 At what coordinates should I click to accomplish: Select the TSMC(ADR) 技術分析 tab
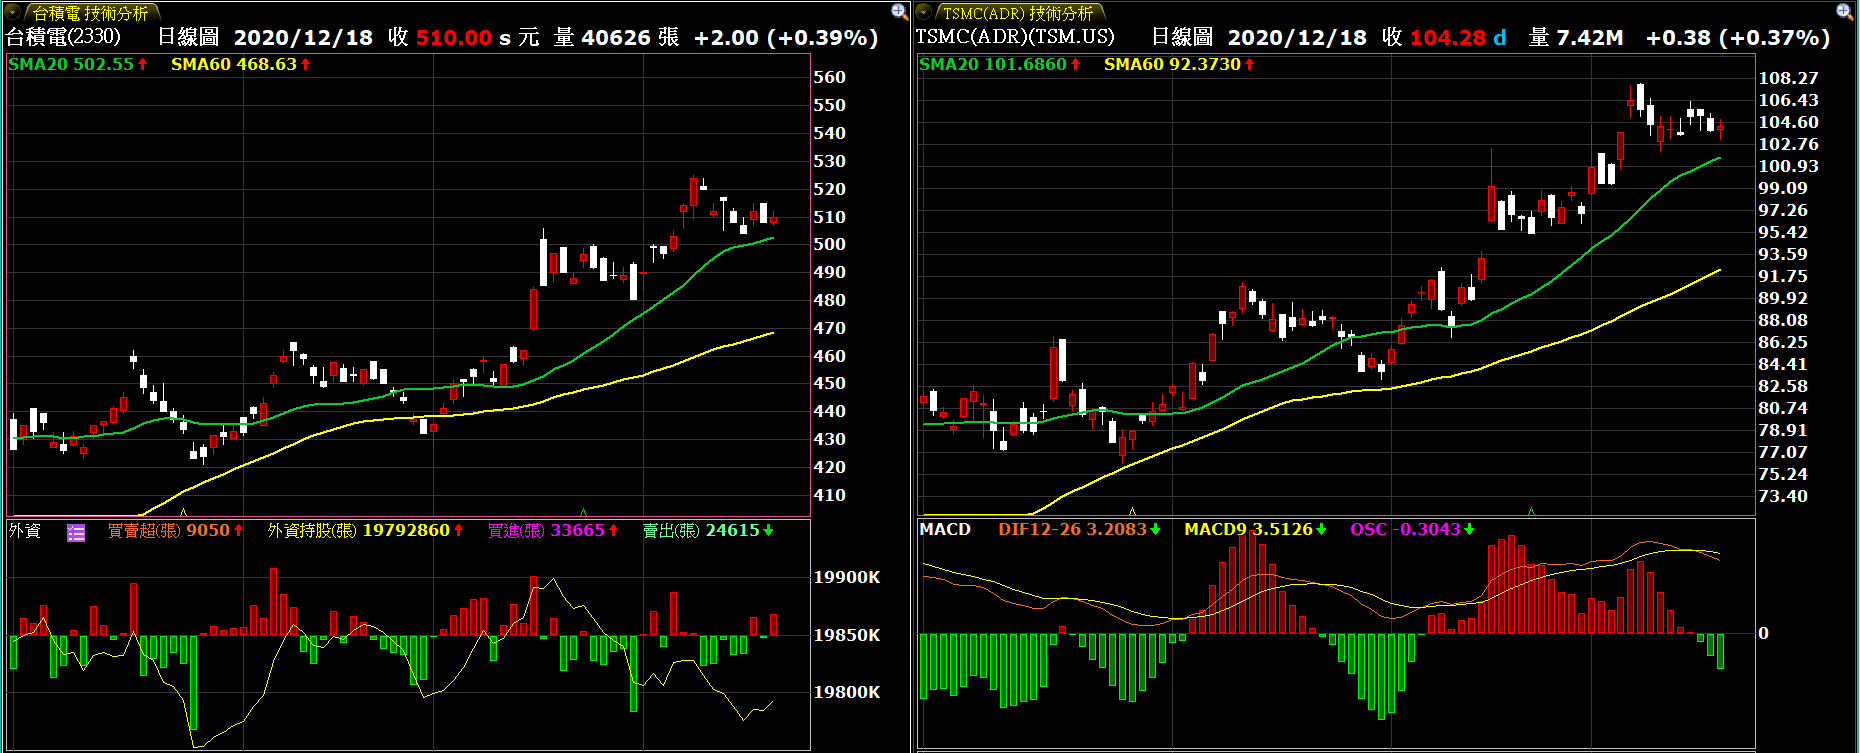coord(1019,13)
